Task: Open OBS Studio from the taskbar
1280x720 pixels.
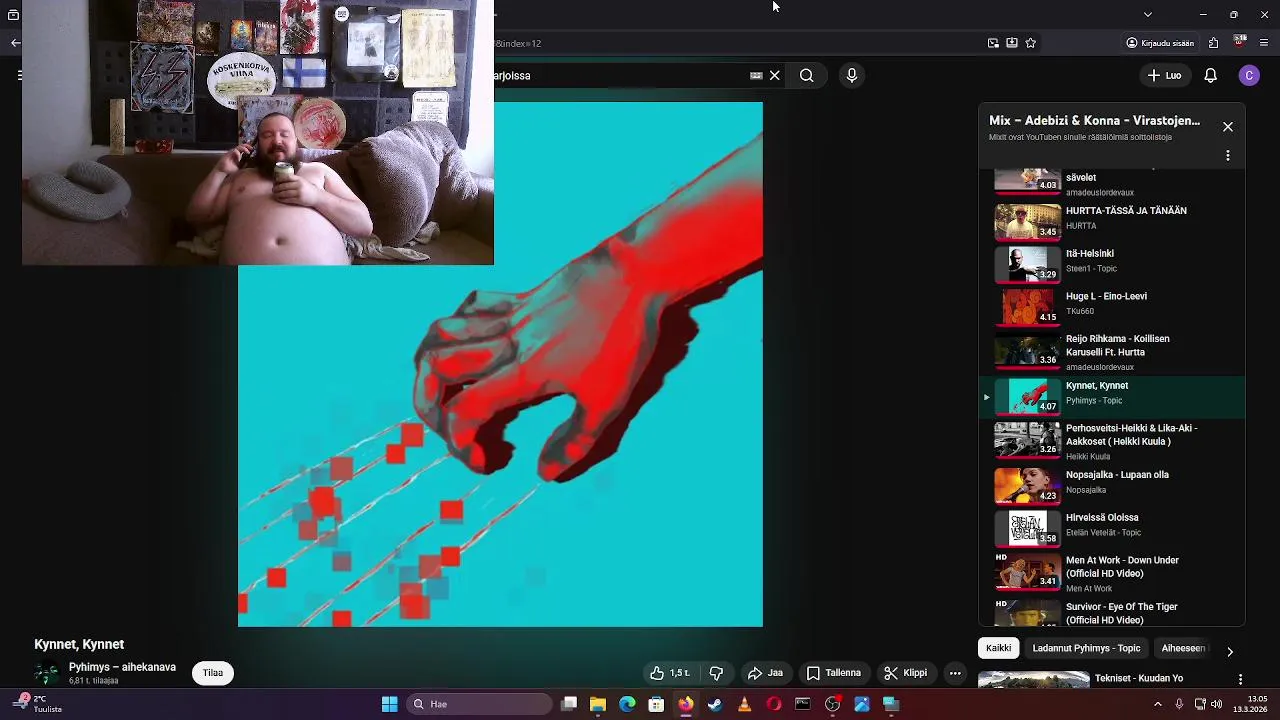Action: click(x=832, y=704)
